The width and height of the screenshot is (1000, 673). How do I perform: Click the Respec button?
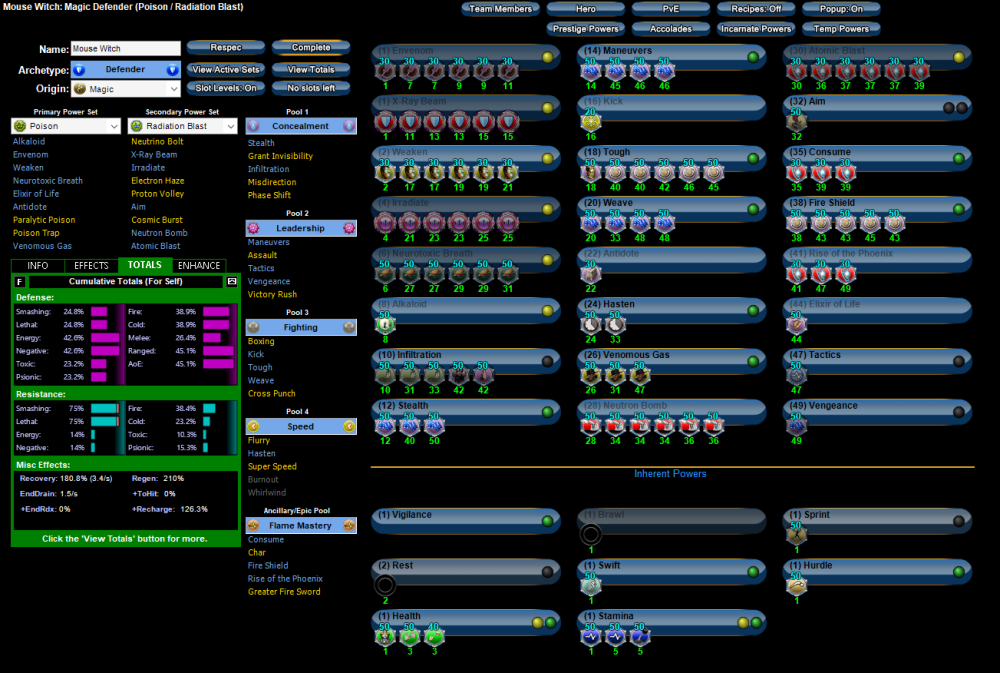point(225,47)
